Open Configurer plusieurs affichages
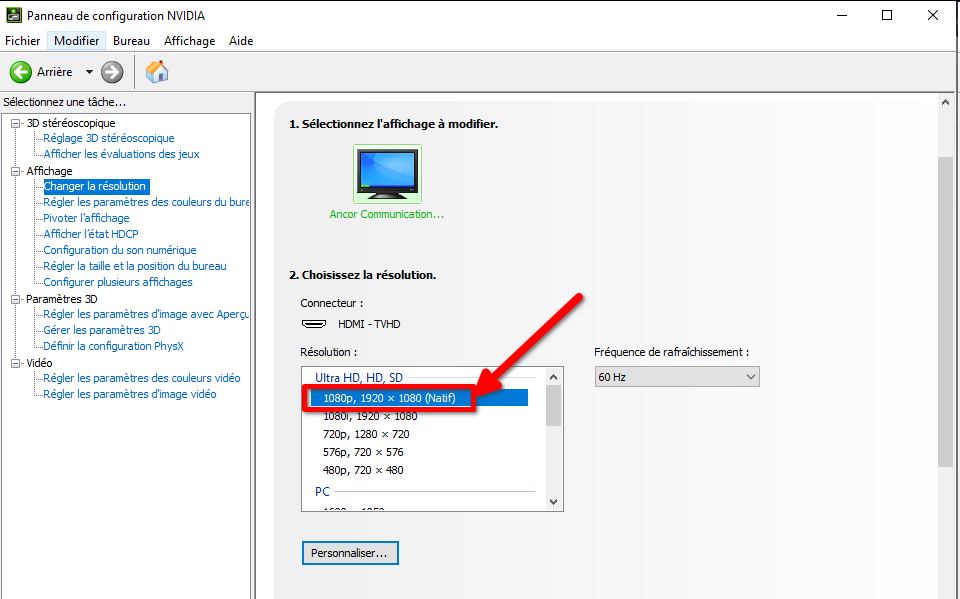Image resolution: width=960 pixels, height=599 pixels. tap(118, 282)
